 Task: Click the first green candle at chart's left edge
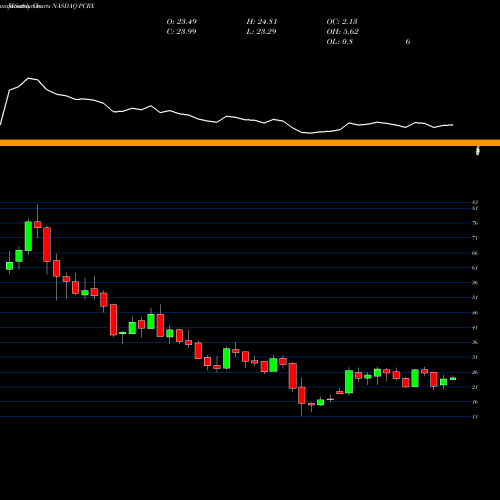coord(9,266)
